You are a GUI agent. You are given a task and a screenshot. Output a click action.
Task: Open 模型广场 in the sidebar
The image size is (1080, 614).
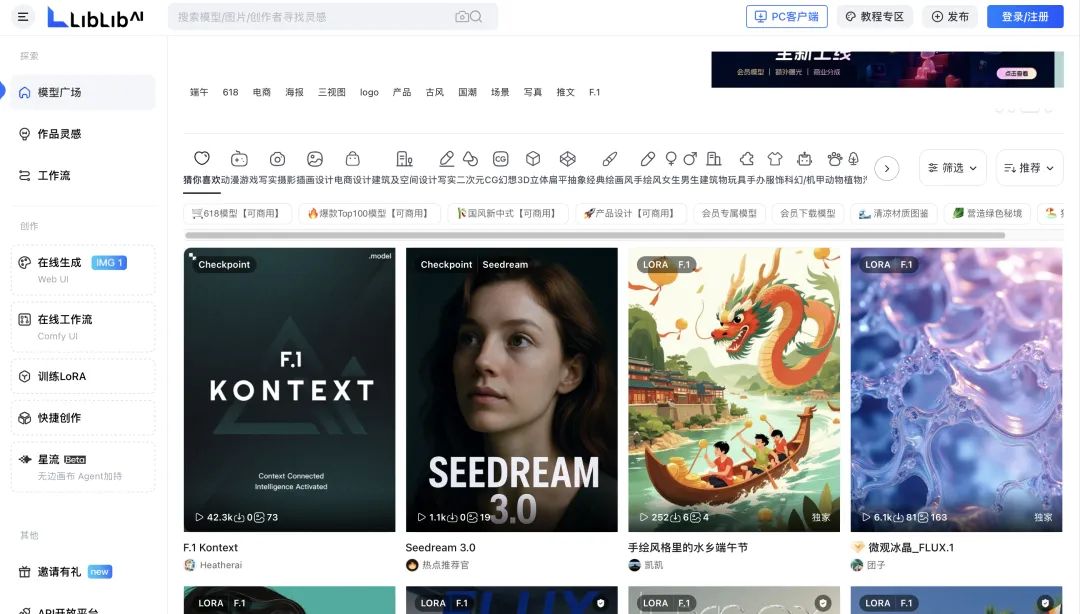click(x=83, y=92)
